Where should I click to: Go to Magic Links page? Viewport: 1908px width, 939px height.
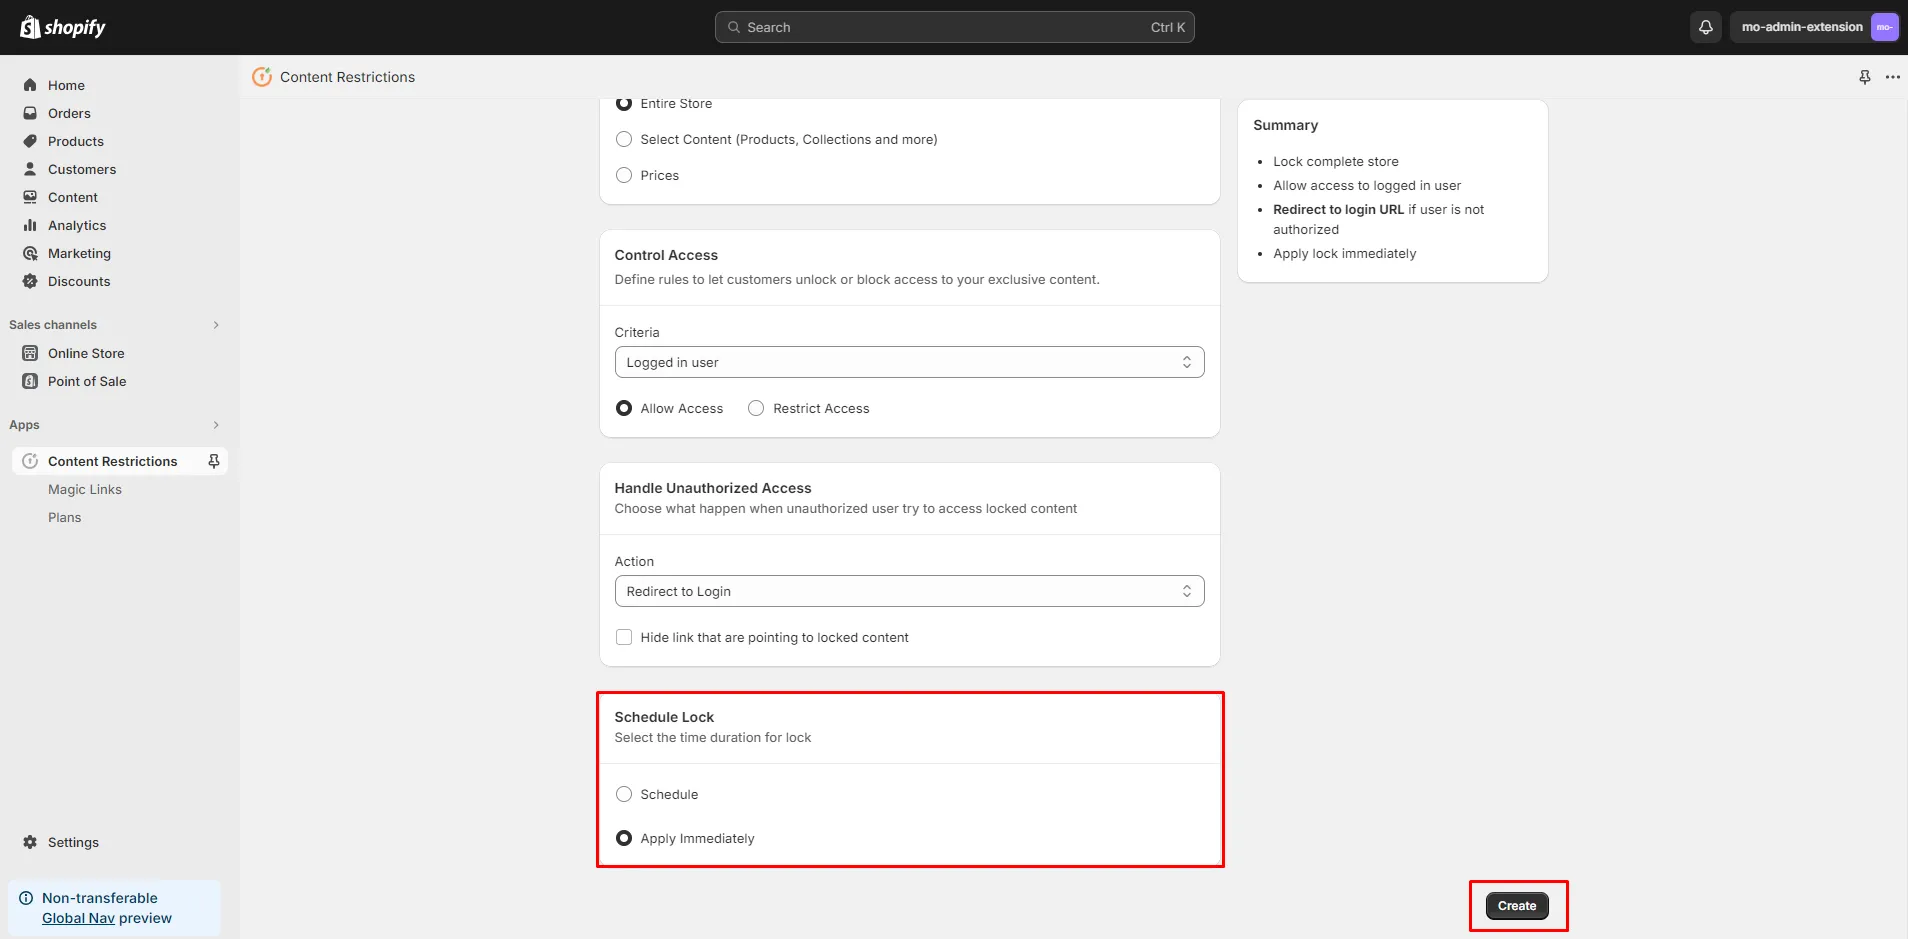tap(85, 489)
